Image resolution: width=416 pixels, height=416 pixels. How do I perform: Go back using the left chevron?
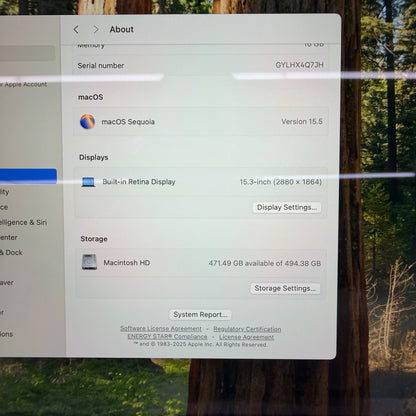76,29
